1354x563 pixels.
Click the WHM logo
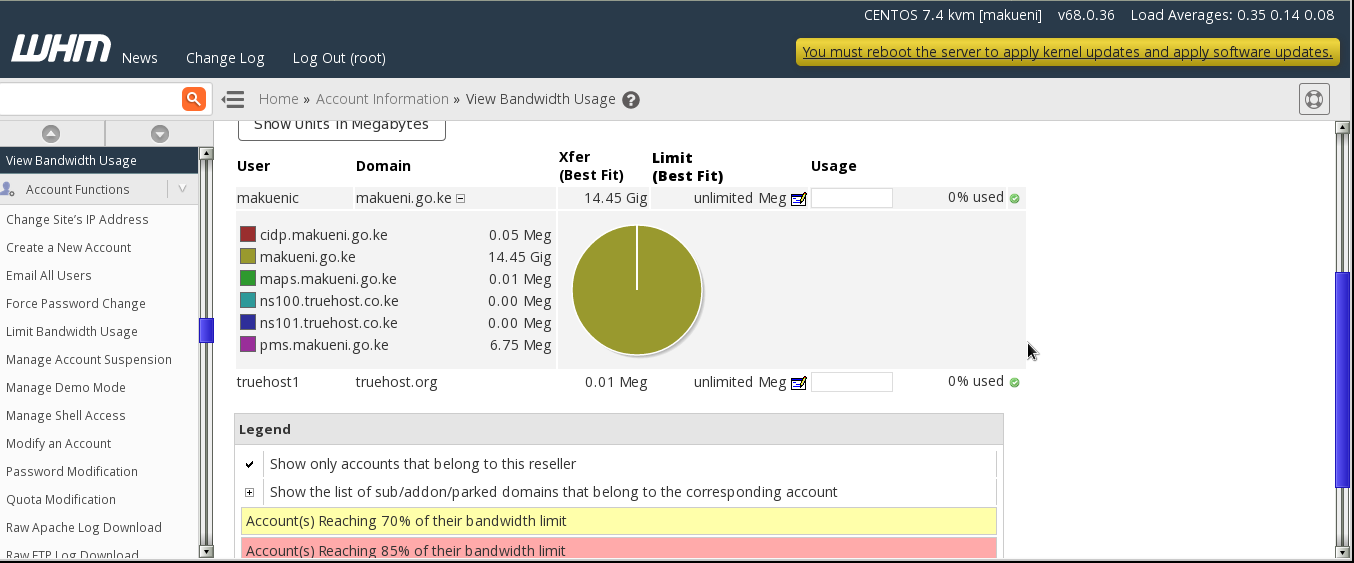click(x=60, y=50)
